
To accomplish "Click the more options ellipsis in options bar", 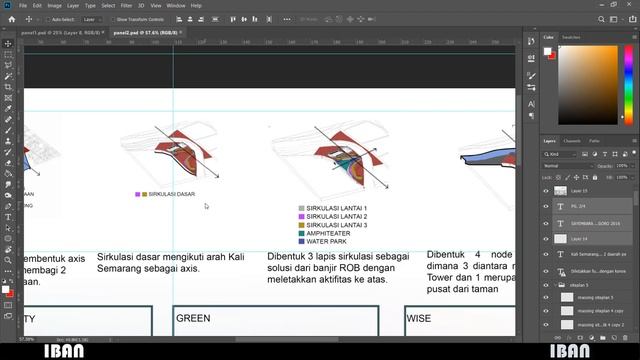I will click(287, 19).
